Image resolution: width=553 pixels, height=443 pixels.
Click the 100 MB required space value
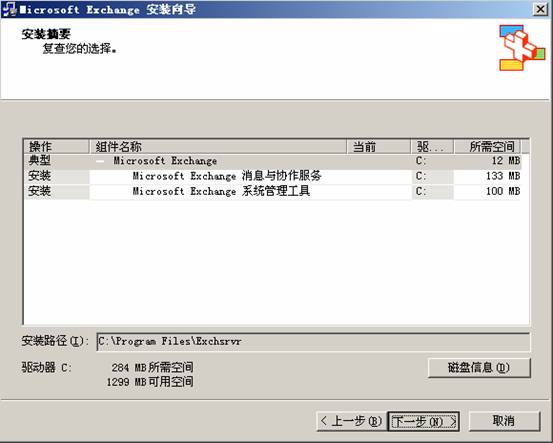click(x=503, y=192)
